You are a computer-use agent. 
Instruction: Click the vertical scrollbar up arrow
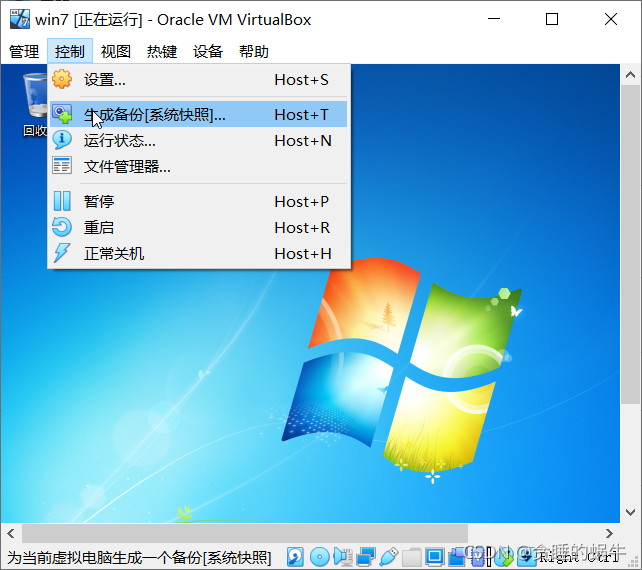(x=631, y=75)
